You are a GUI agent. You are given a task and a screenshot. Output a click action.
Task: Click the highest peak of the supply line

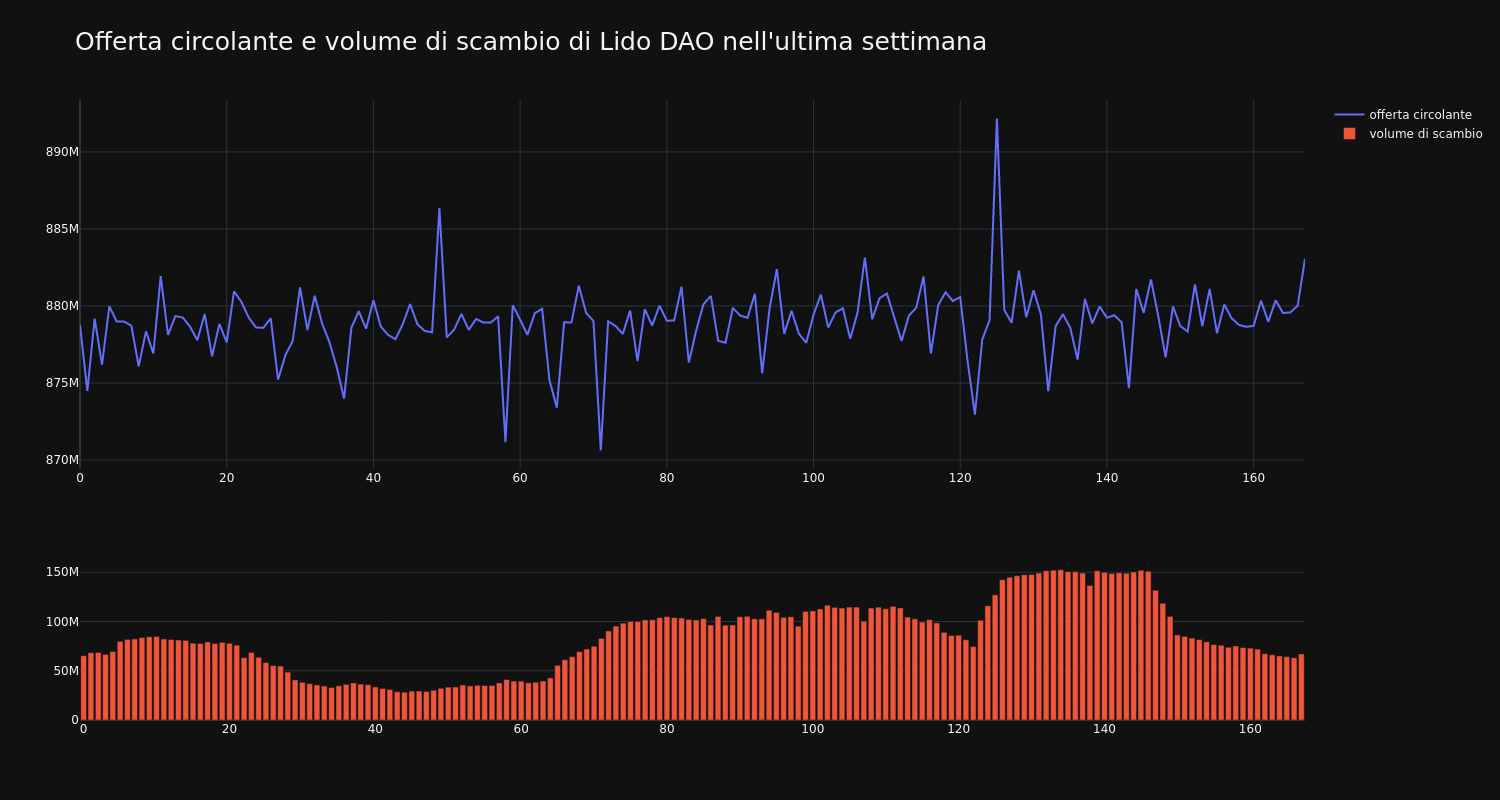996,119
